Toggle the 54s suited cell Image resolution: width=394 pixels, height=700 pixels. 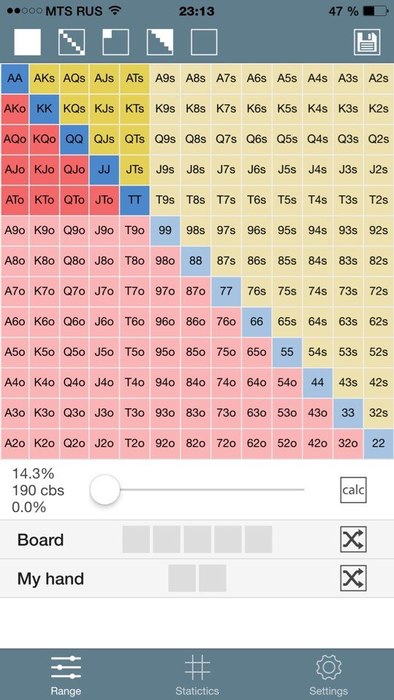coord(317,352)
